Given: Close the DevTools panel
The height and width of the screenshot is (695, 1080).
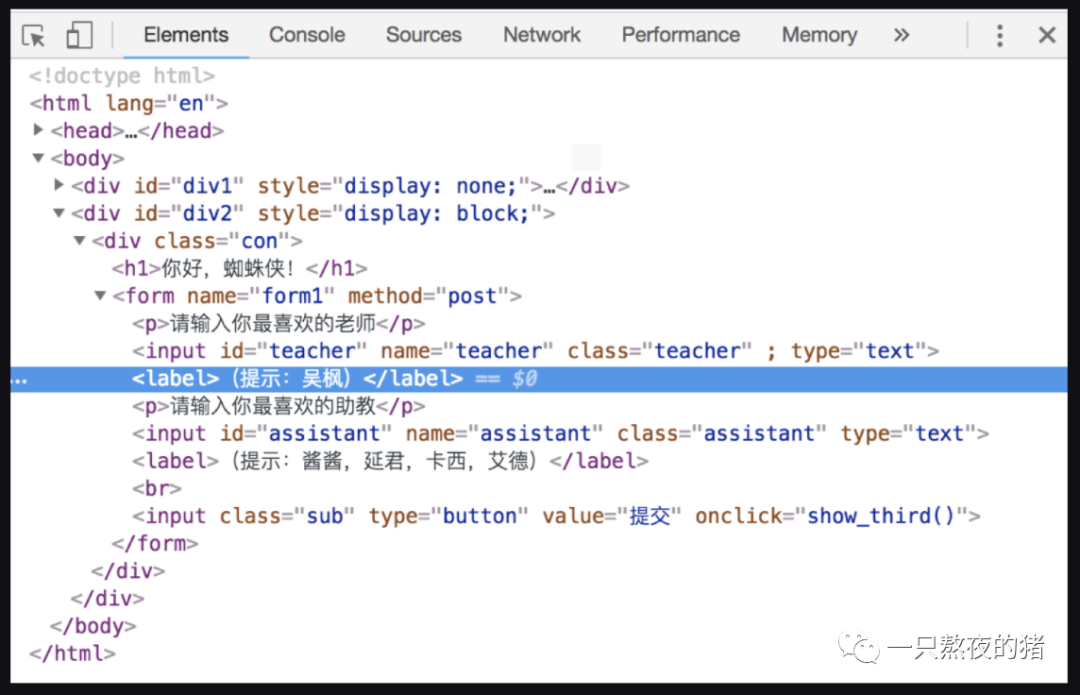Looking at the screenshot, I should 1047,35.
